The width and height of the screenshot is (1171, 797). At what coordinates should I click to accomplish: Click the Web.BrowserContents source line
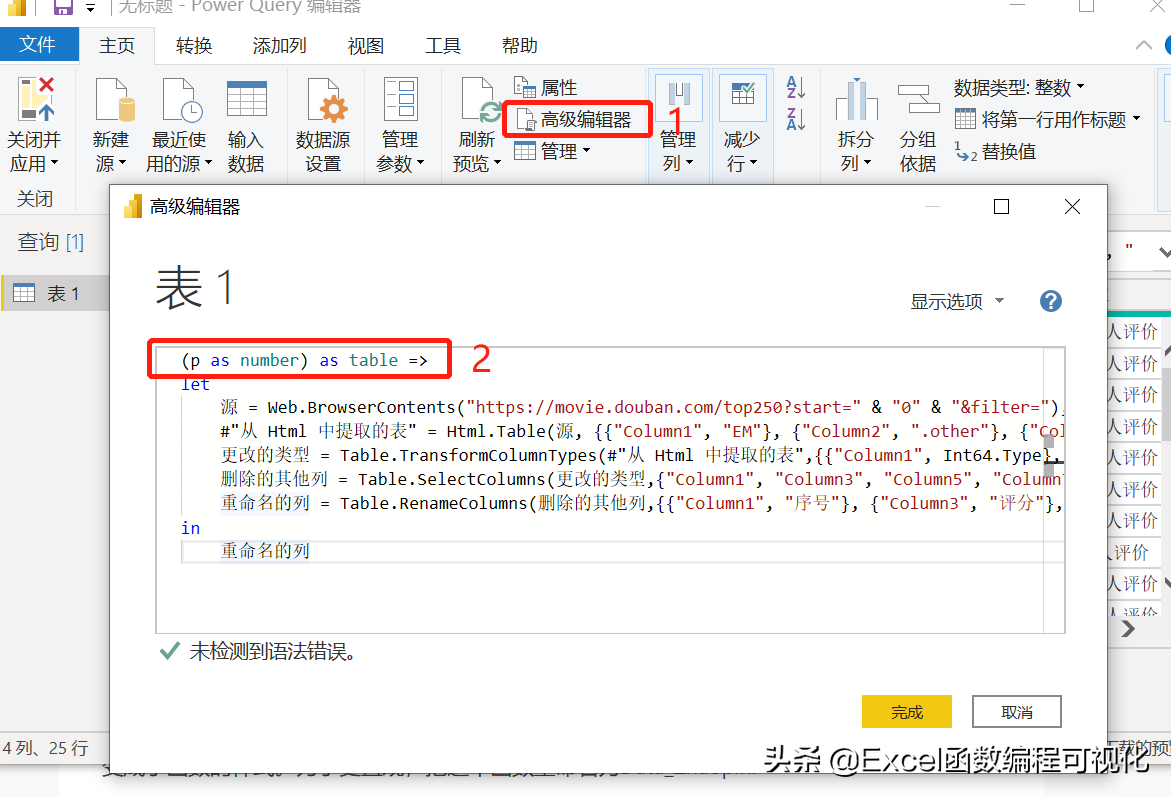(x=641, y=408)
